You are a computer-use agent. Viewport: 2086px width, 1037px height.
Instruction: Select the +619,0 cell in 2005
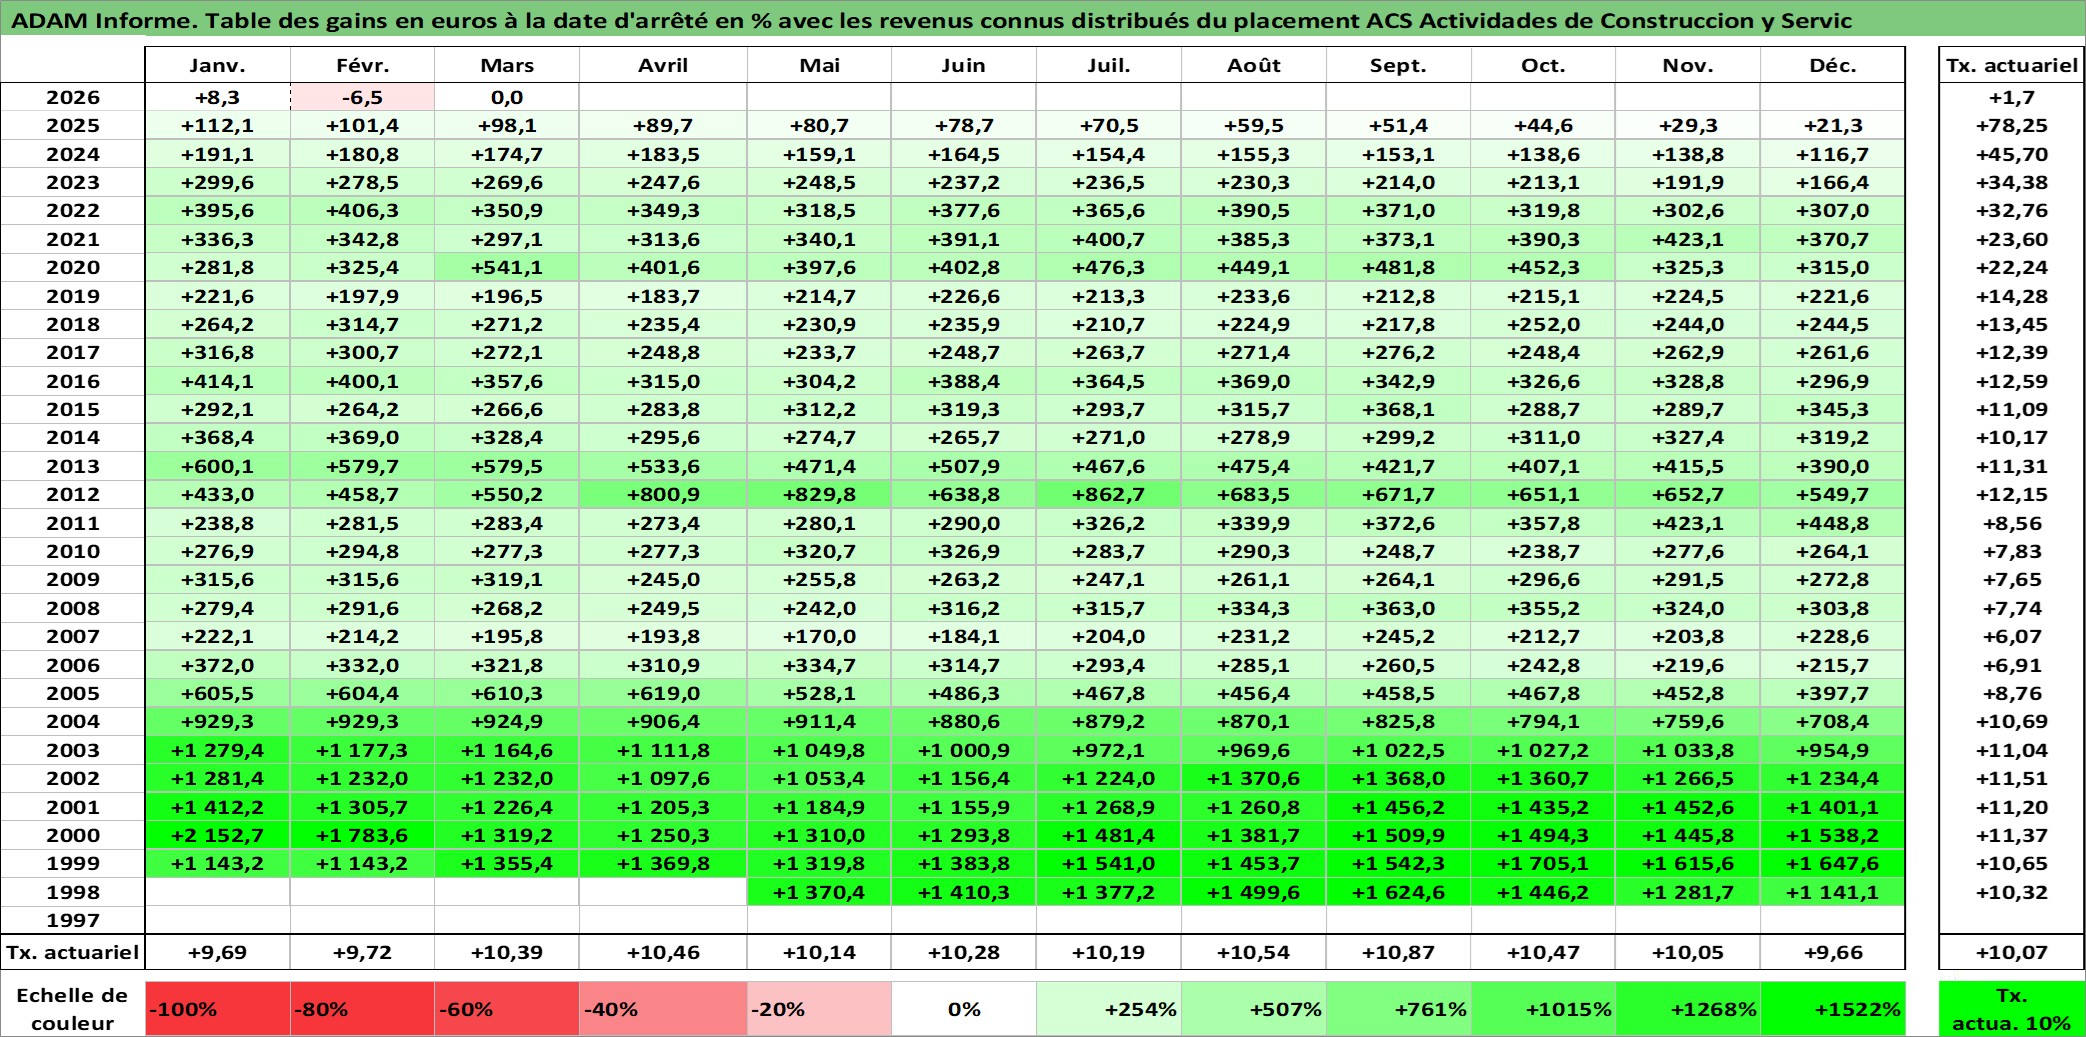[x=663, y=693]
